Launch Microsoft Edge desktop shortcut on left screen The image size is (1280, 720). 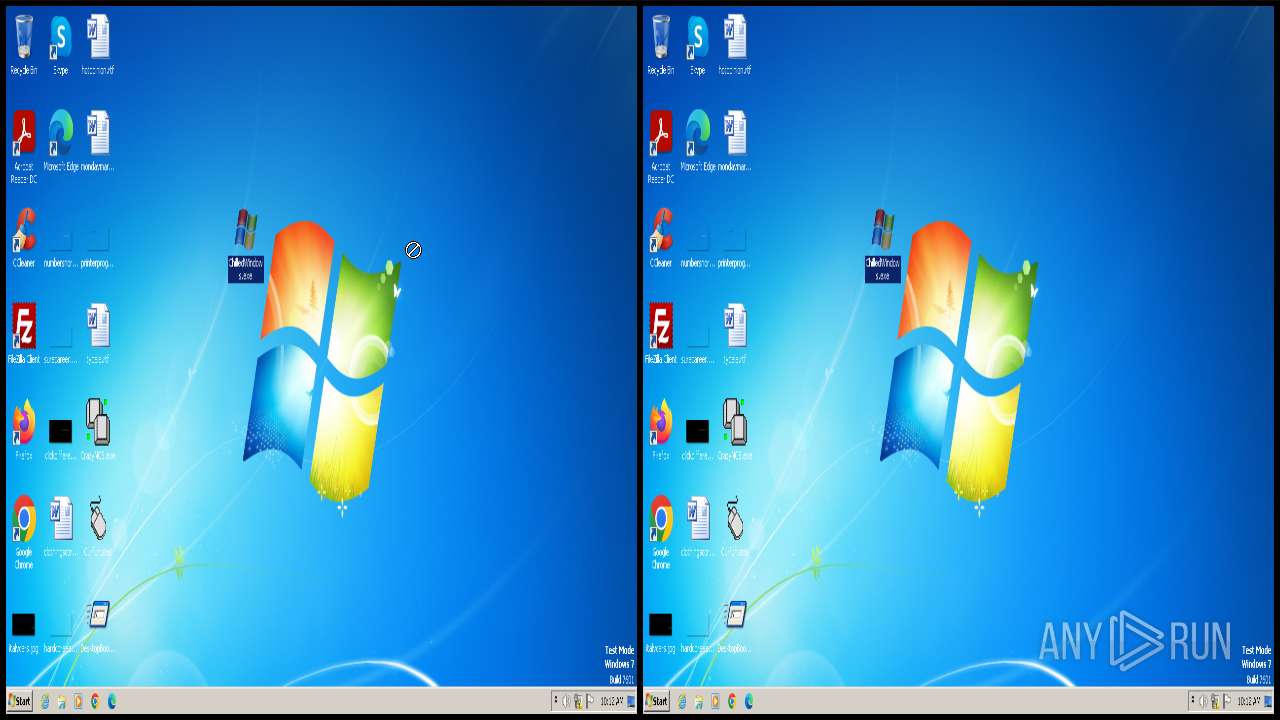(61, 141)
